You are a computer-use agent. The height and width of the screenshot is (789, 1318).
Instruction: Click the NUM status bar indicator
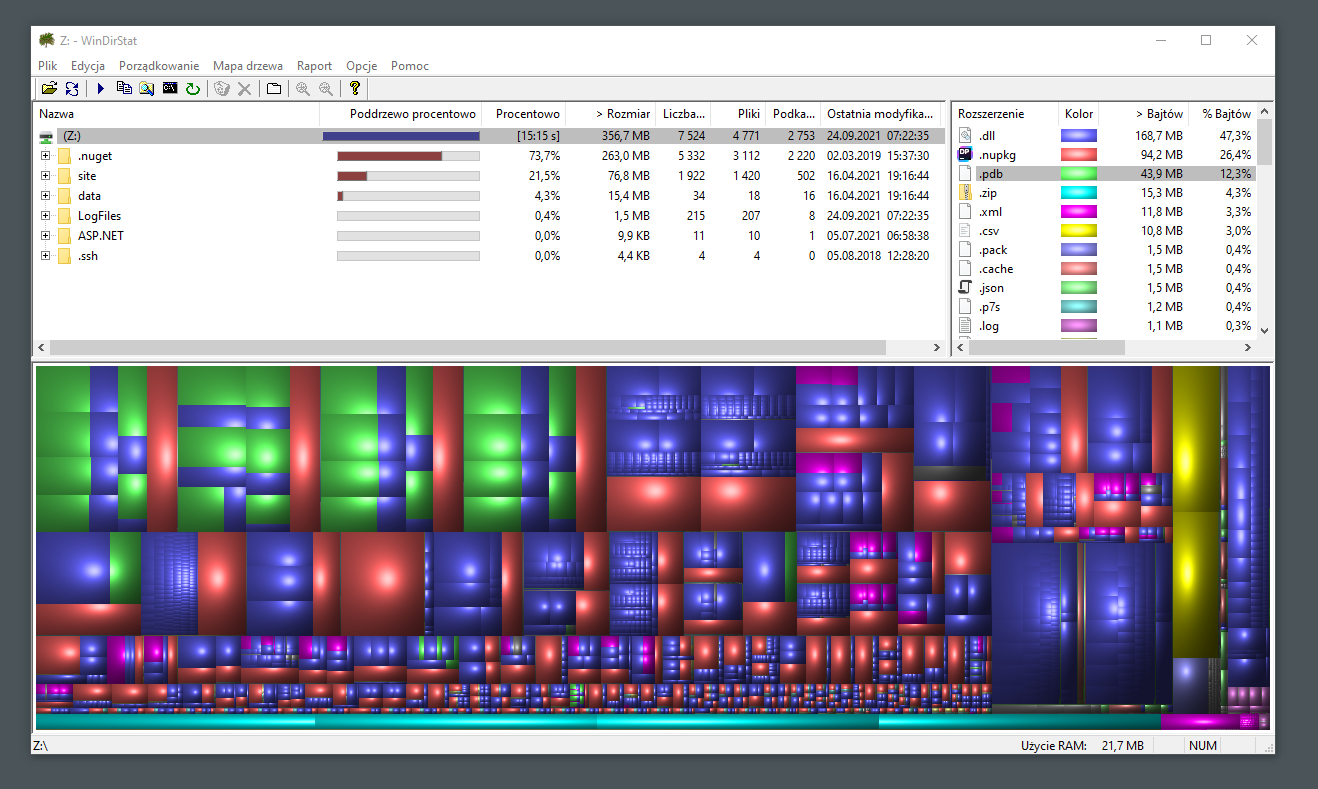tap(1203, 746)
